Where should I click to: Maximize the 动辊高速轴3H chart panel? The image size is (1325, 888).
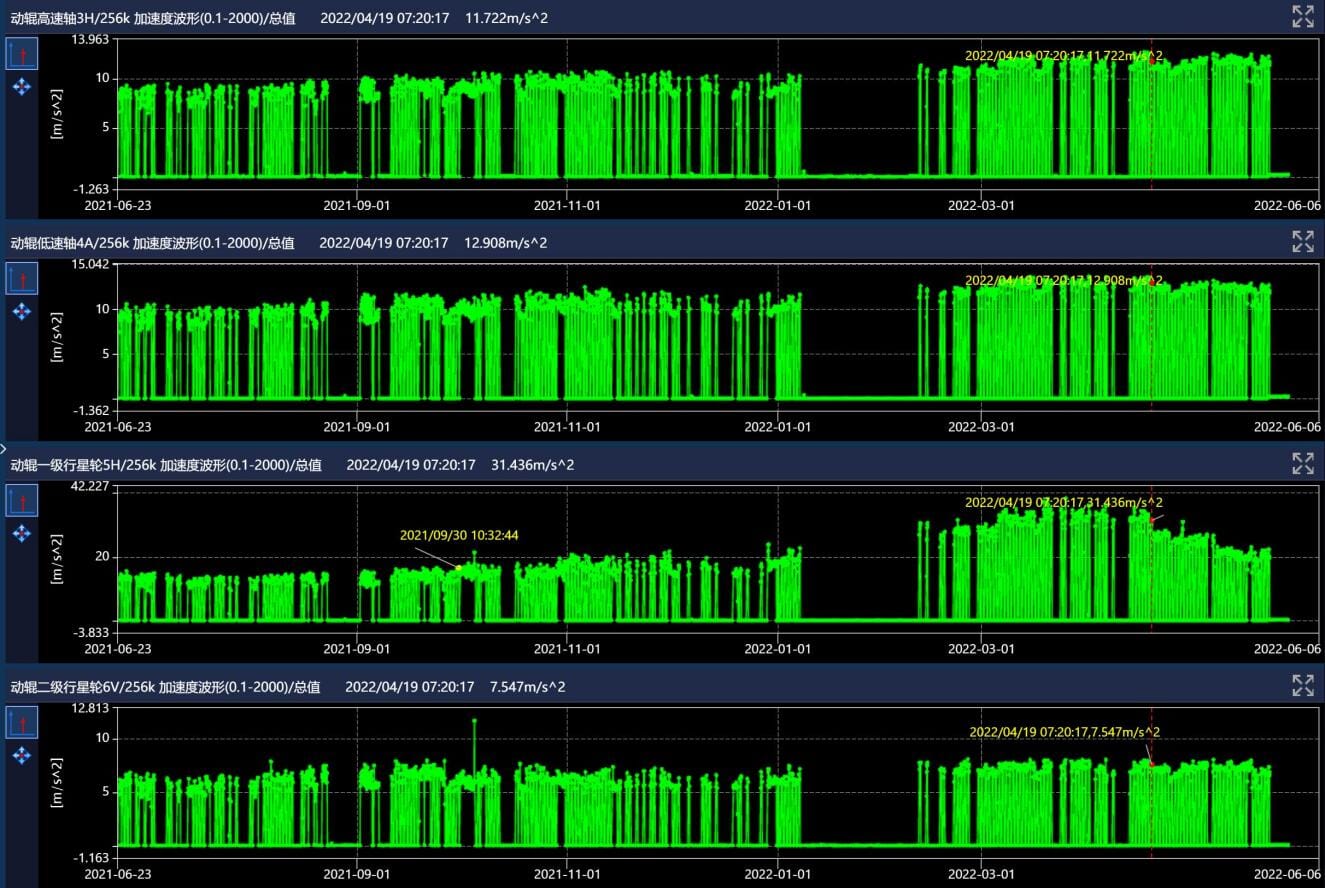coord(1302,16)
